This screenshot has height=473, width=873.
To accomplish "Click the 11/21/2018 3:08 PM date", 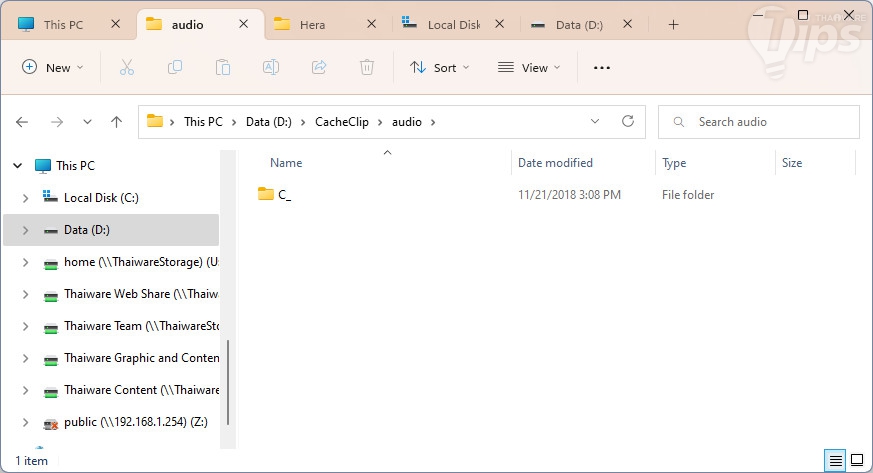I will pyautogui.click(x=569, y=195).
